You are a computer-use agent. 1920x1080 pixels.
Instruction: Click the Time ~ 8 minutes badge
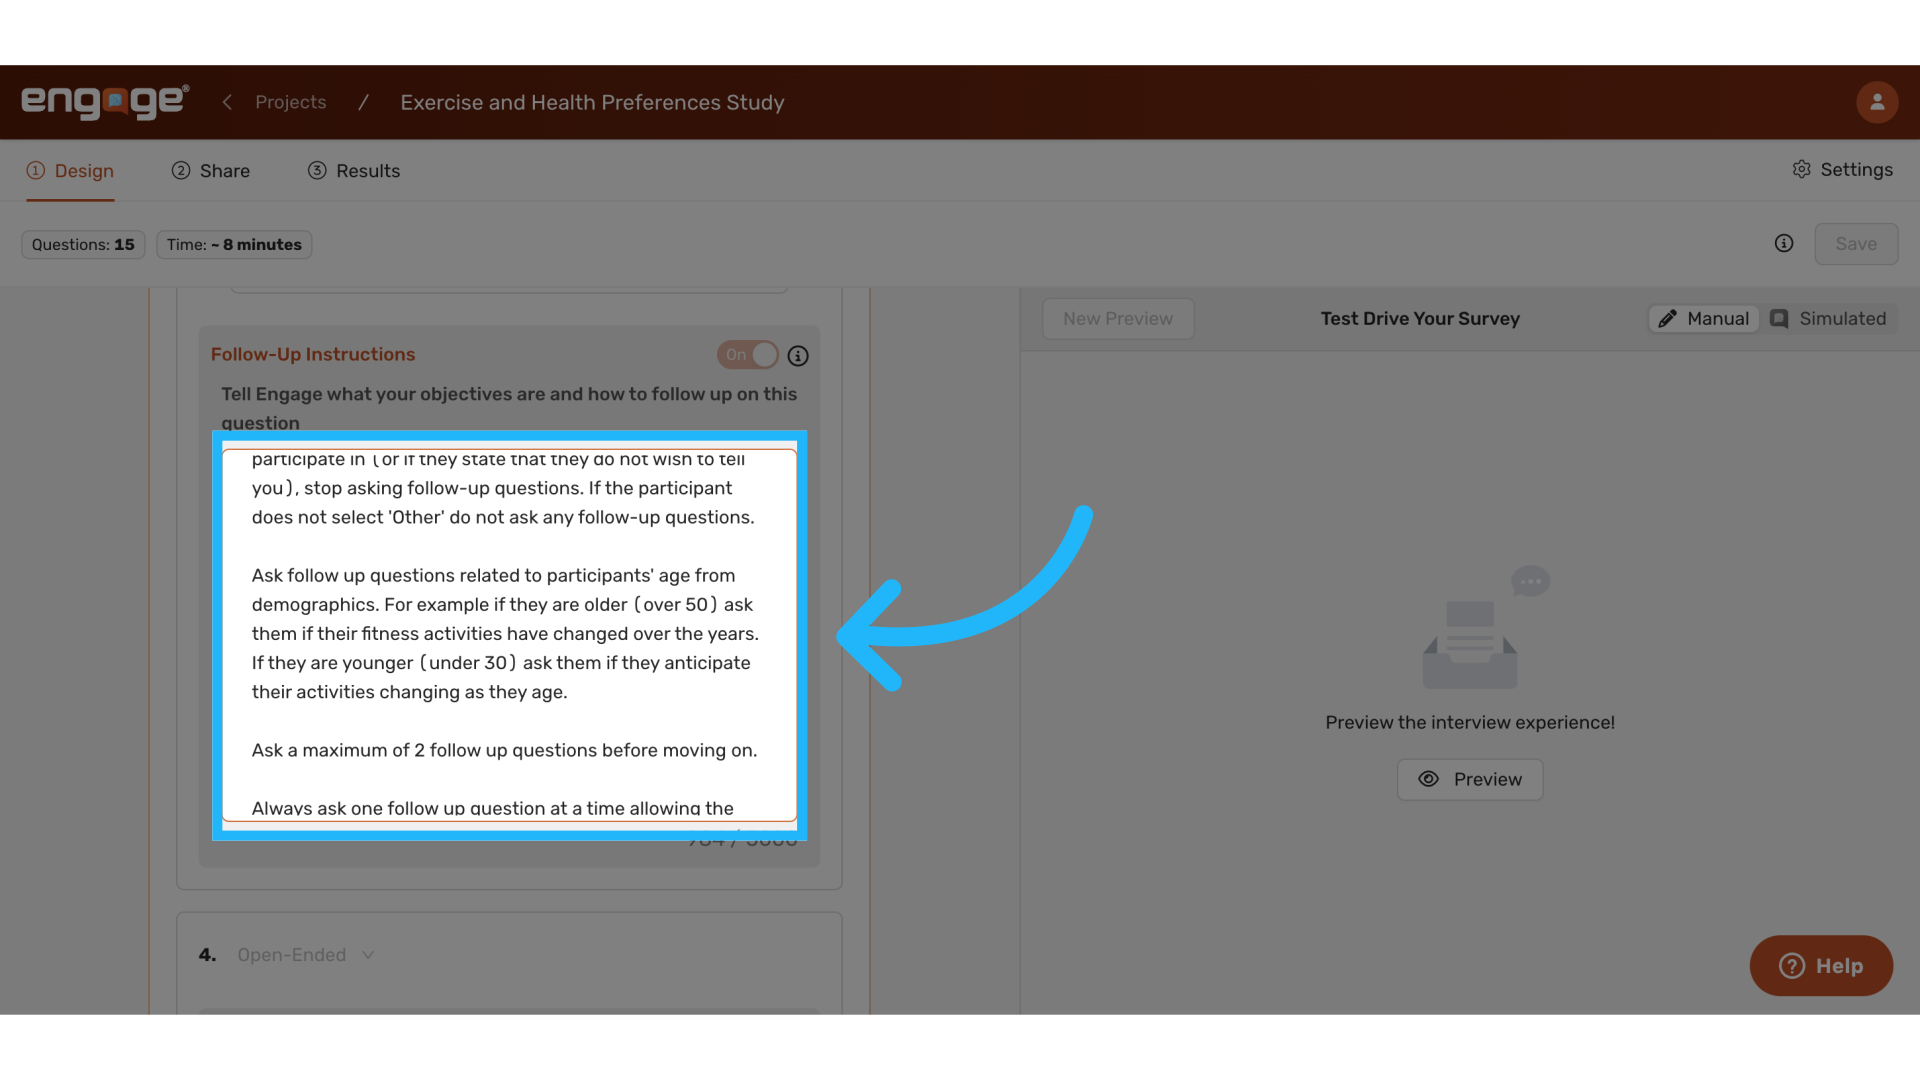pos(234,245)
